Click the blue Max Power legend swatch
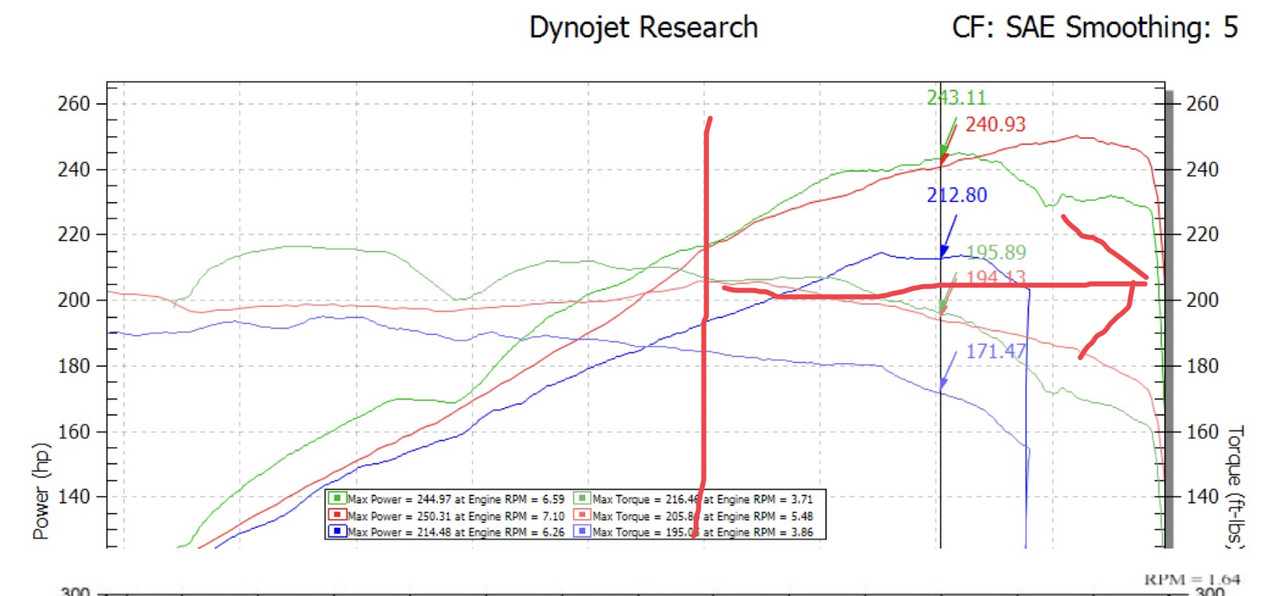This screenshot has height=596, width=1280. tap(339, 532)
